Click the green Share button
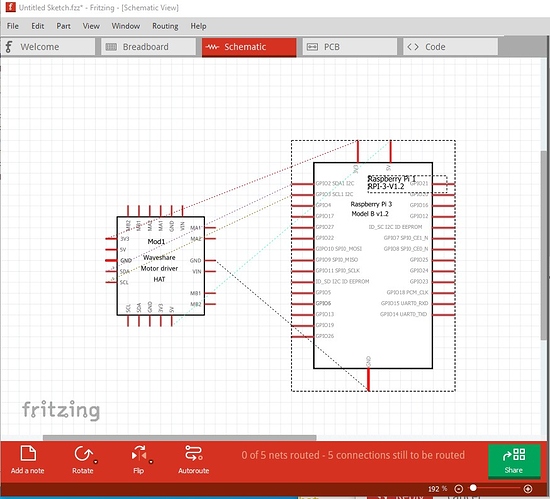This screenshot has height=499, width=550. pyautogui.click(x=514, y=461)
